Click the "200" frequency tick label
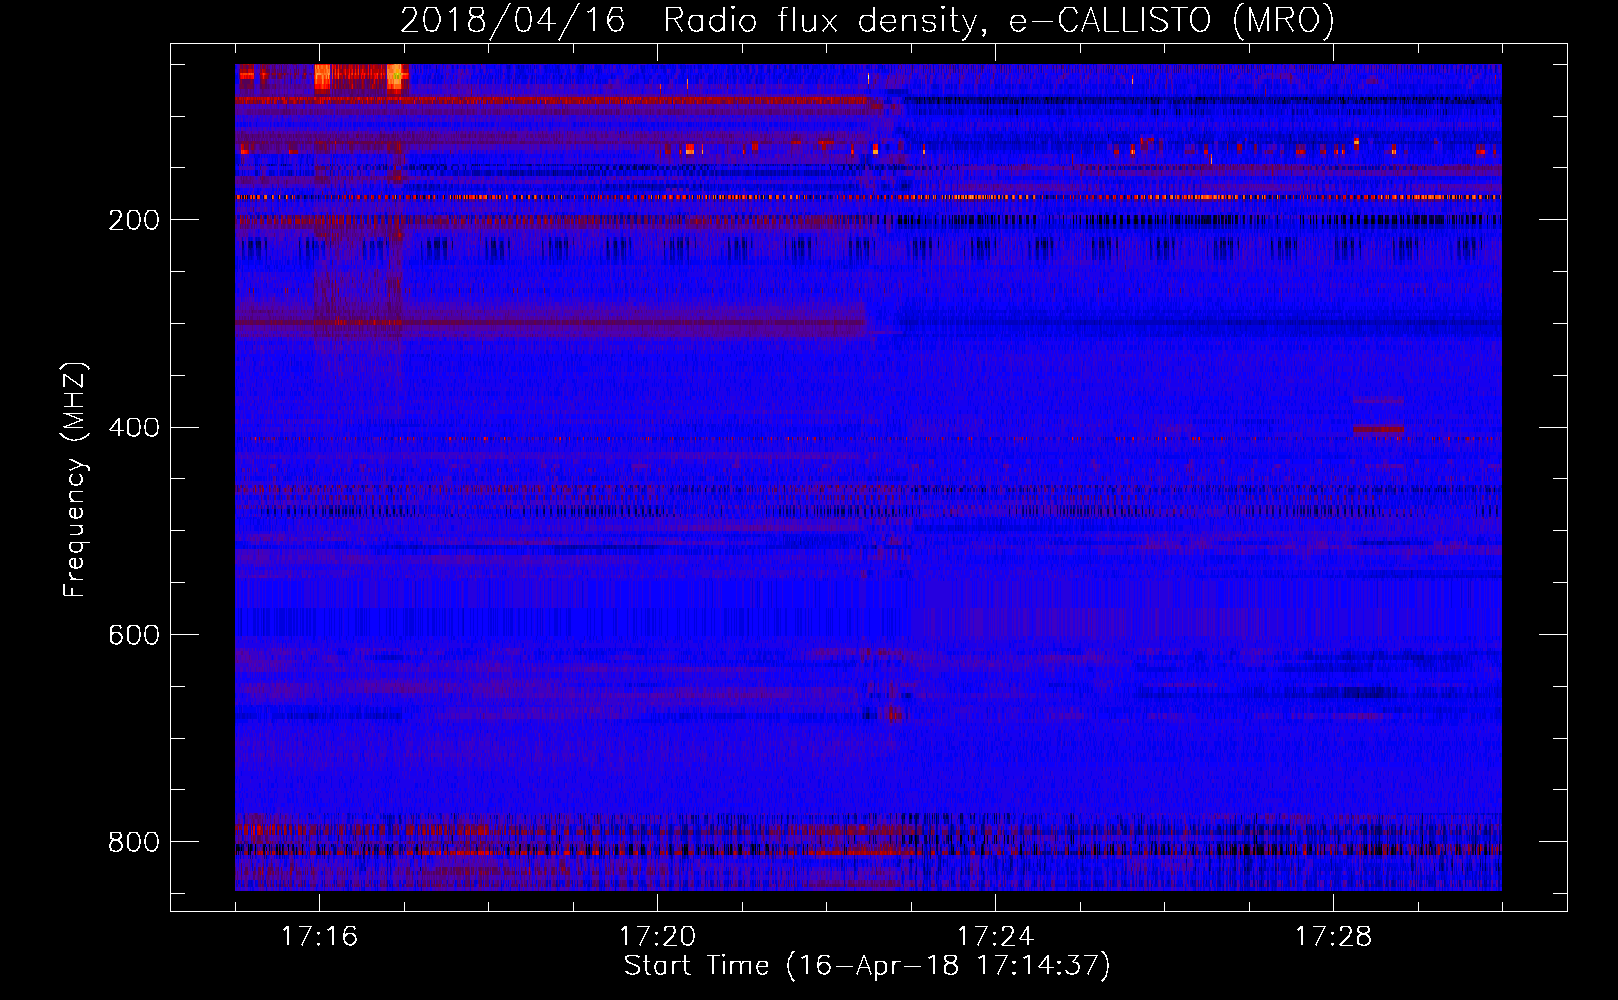This screenshot has height=1000, width=1618. 134,220
